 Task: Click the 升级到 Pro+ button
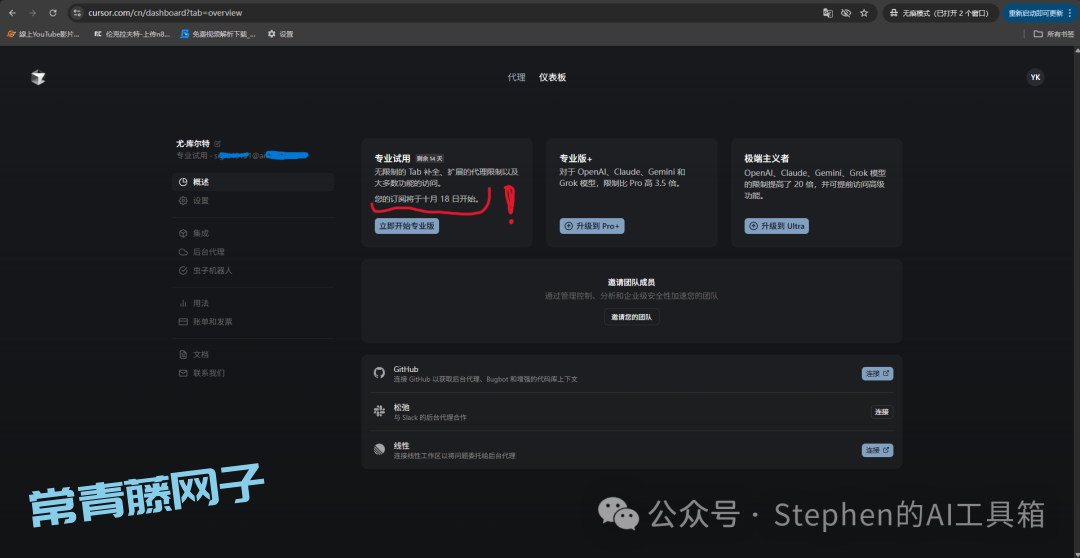[592, 226]
